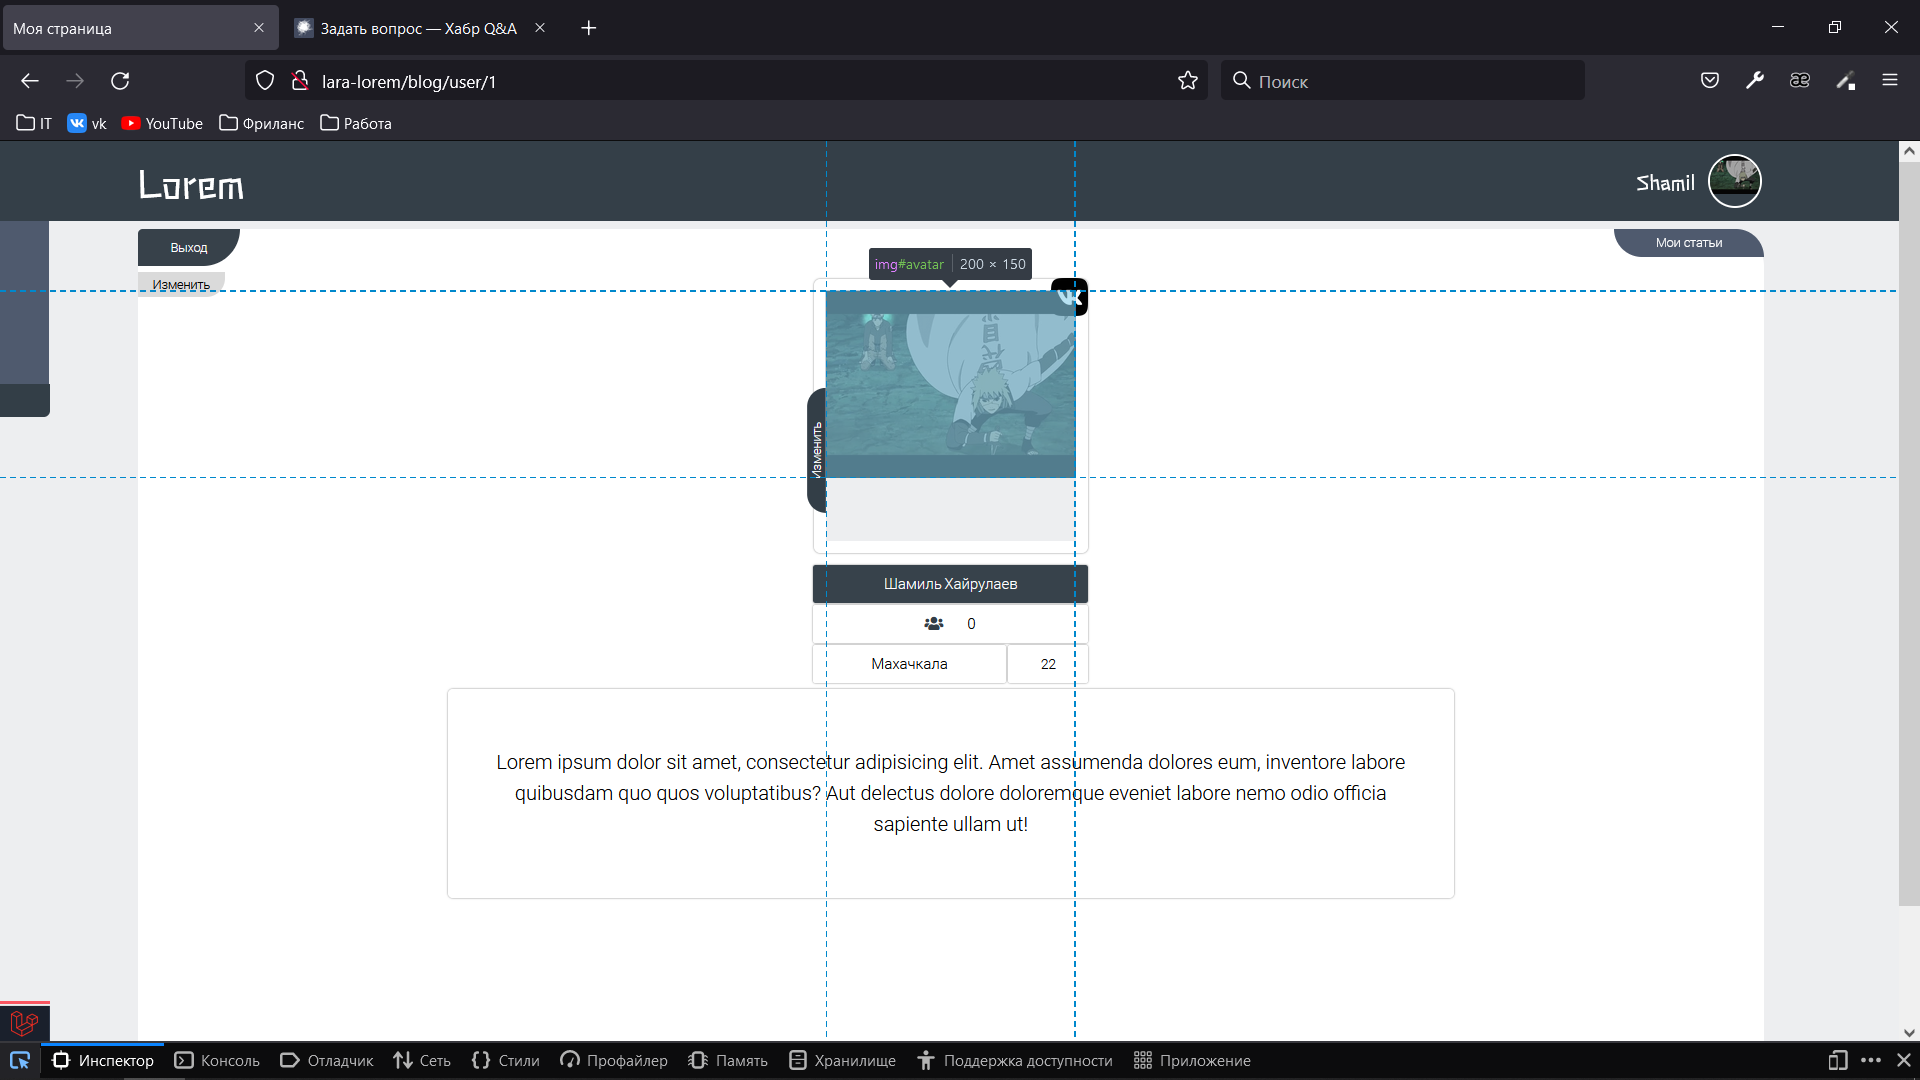Open the Работа bookmarks folder

coord(356,123)
